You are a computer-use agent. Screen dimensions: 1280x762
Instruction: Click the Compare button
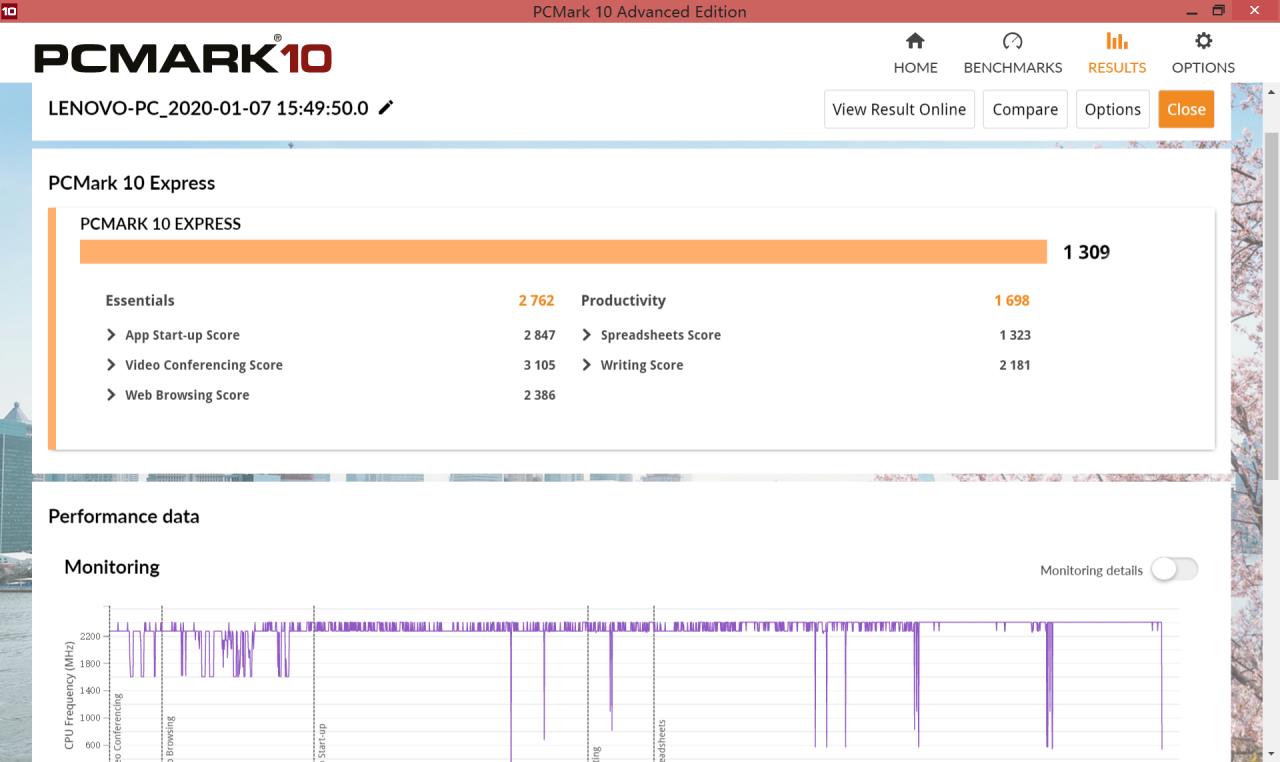[x=1025, y=109]
